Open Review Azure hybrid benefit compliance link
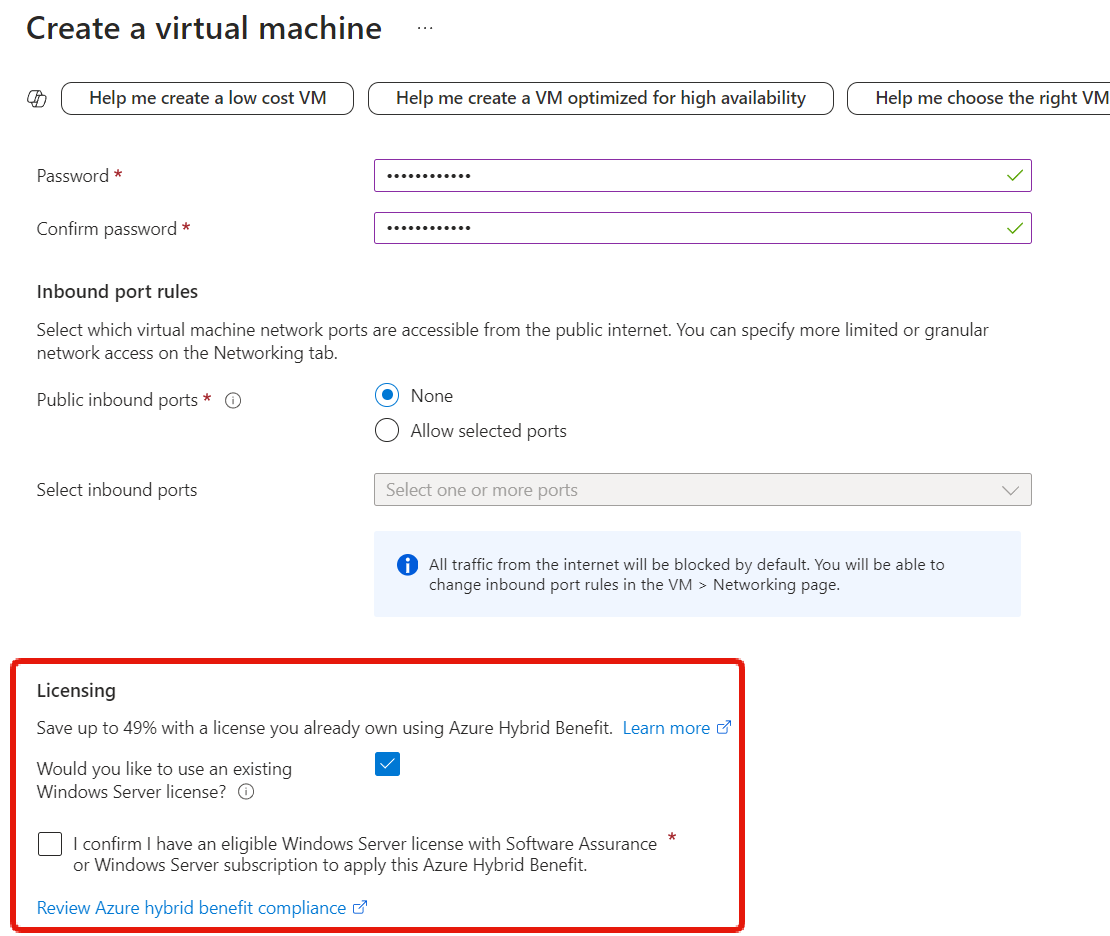Viewport: 1110px width, 936px height. [x=191, y=908]
